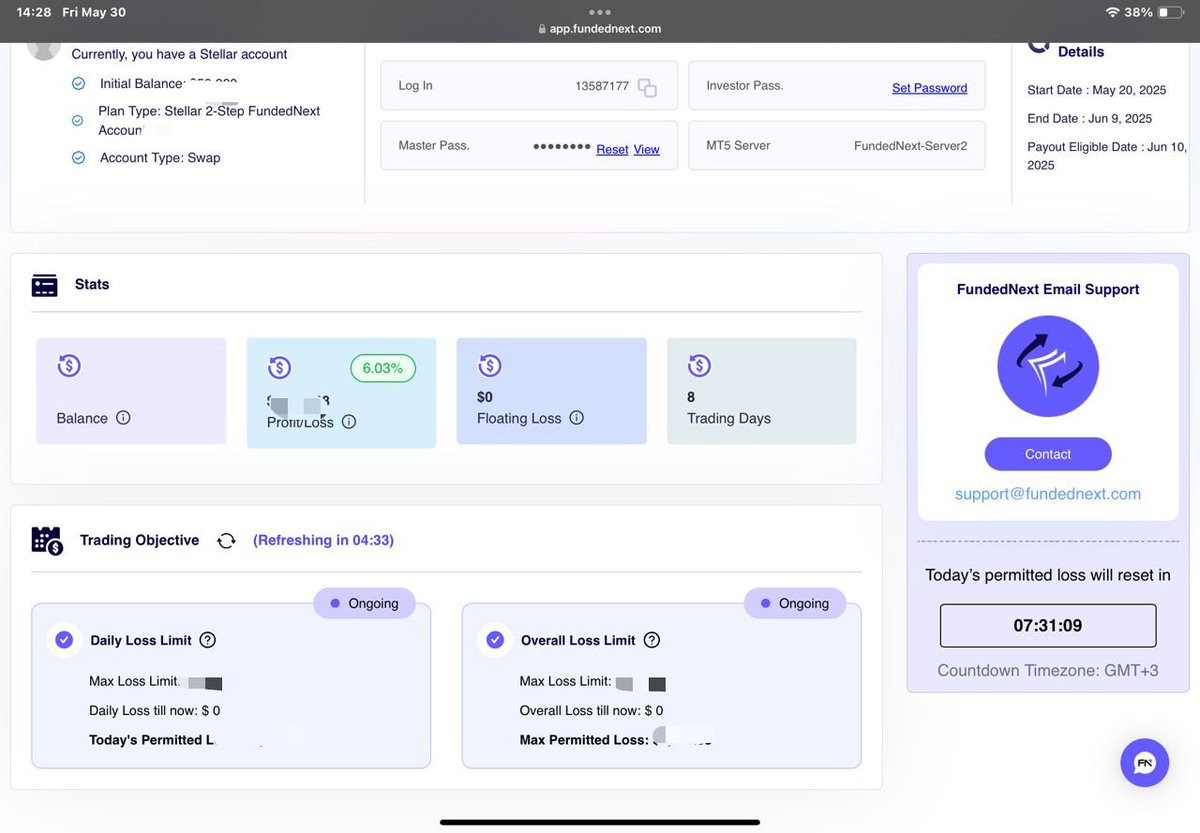The width and height of the screenshot is (1200, 833).
Task: Click the user profile avatar
Action: click(44, 50)
